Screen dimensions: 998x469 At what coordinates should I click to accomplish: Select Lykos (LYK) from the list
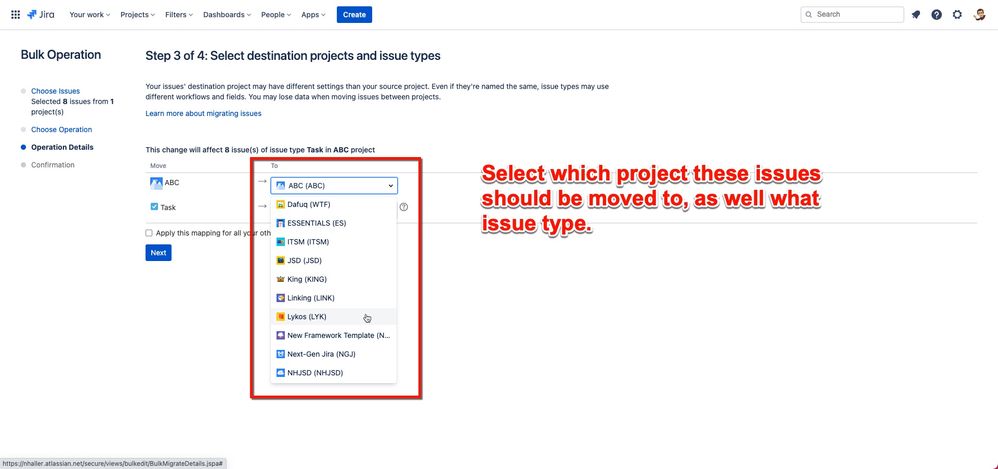[334, 316]
